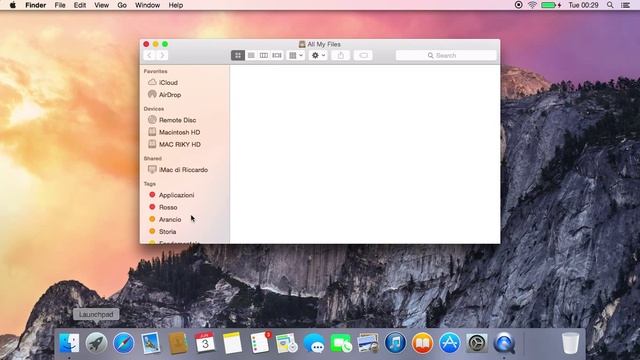Open the Edit menu
Image resolution: width=640 pixels, height=360 pixels.
(80, 5)
